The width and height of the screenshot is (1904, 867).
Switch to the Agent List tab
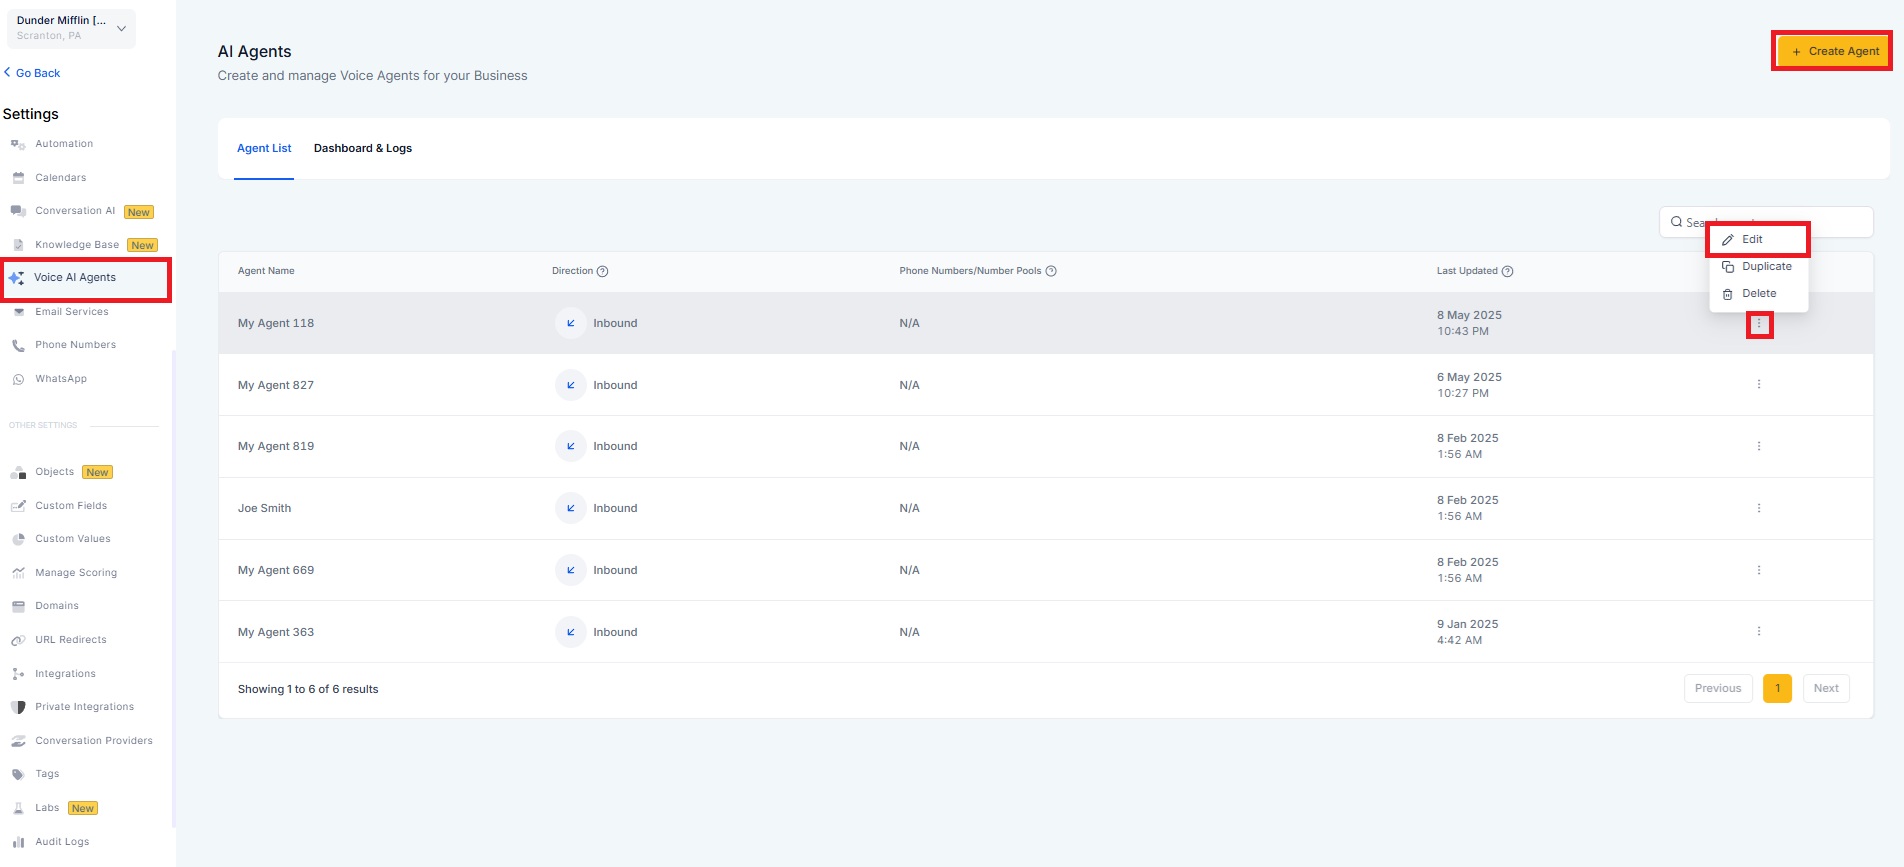[x=264, y=148]
